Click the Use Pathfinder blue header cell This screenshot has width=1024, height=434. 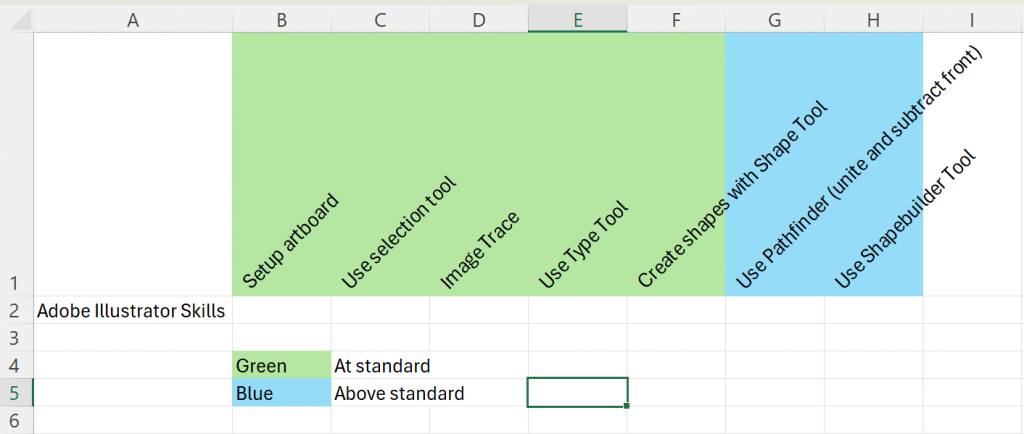pyautogui.click(x=775, y=164)
